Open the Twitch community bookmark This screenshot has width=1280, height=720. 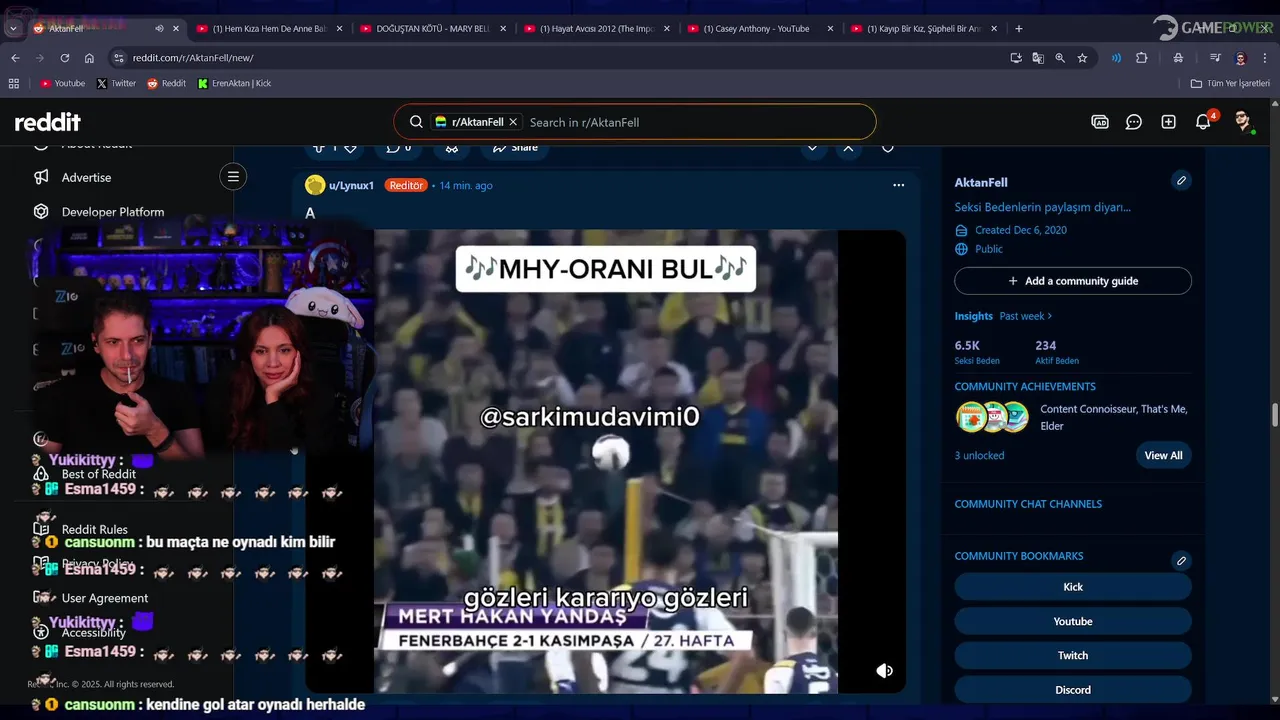pos(1073,655)
